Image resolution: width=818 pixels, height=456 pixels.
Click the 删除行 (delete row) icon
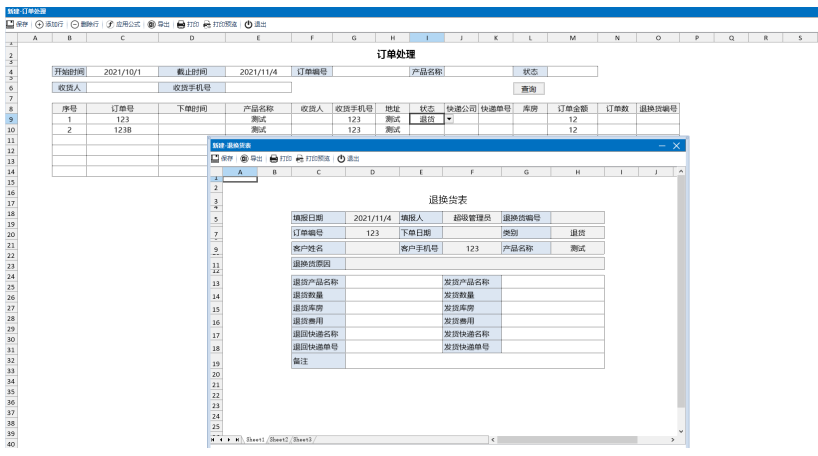(x=75, y=23)
